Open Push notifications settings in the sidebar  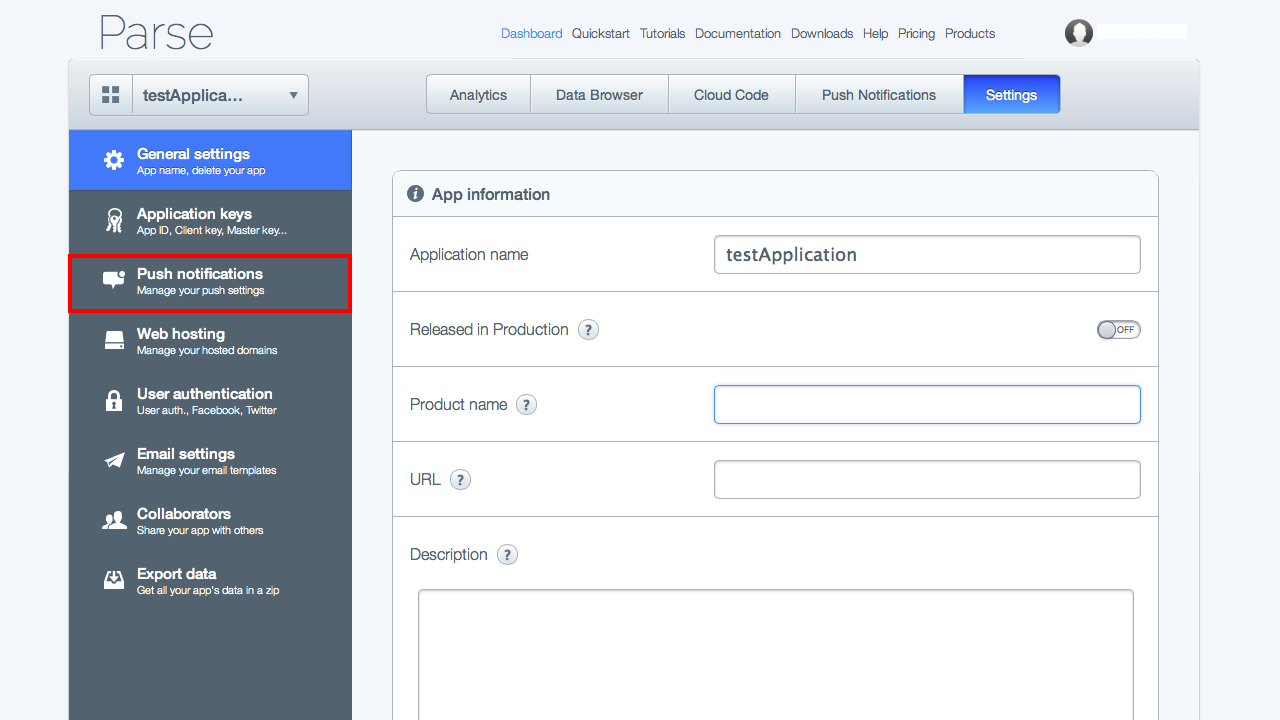[210, 283]
